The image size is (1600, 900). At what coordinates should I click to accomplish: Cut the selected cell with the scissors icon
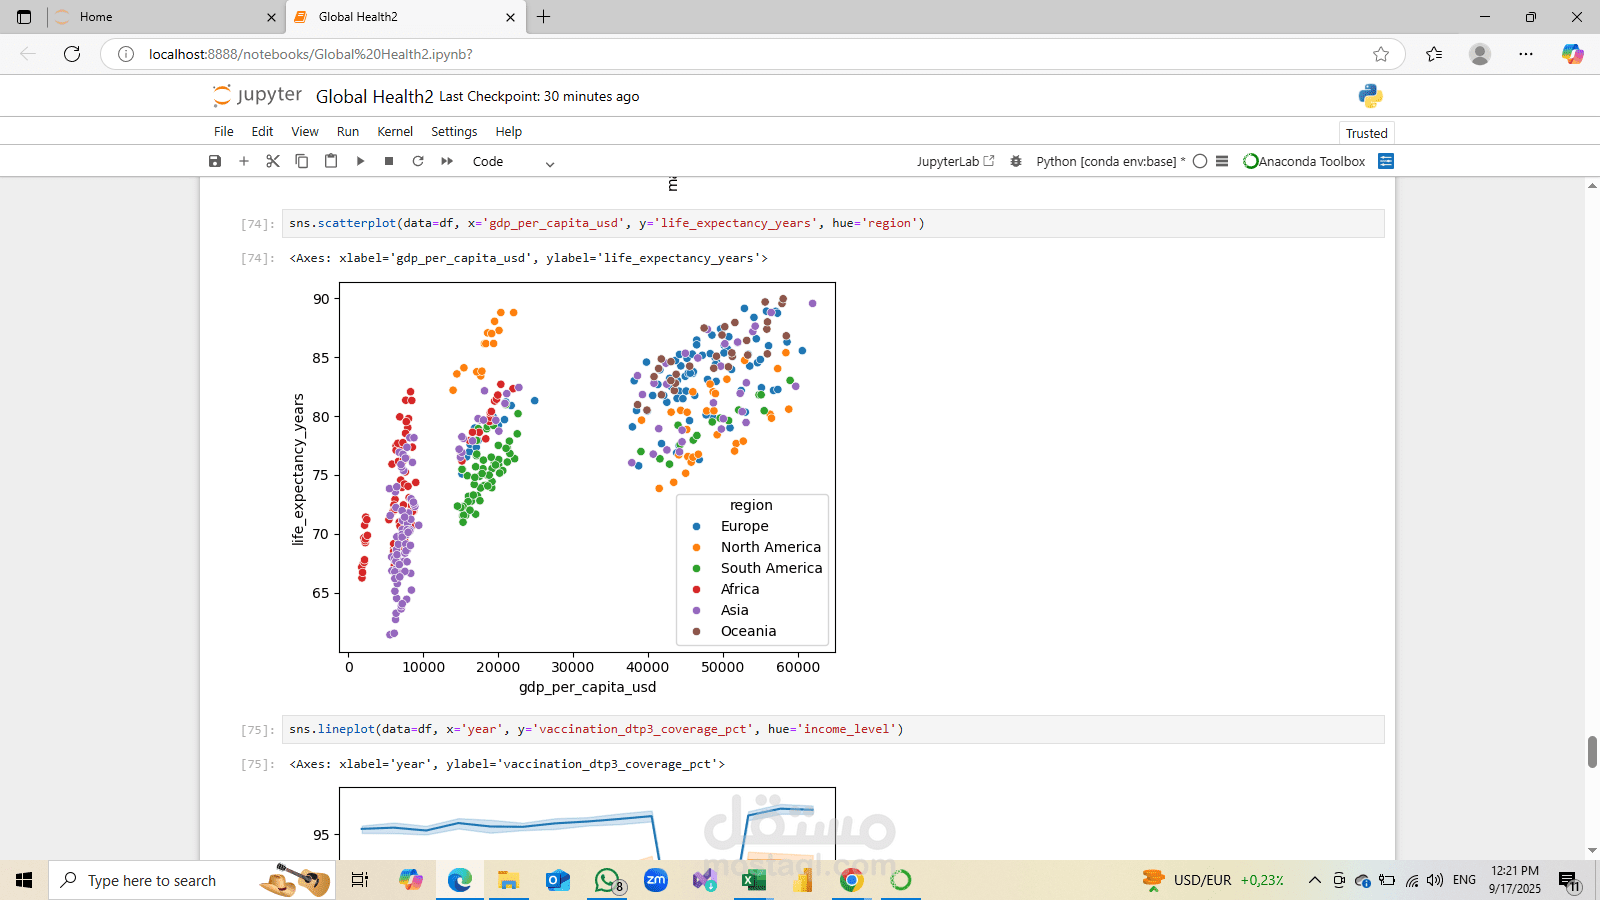(272, 161)
